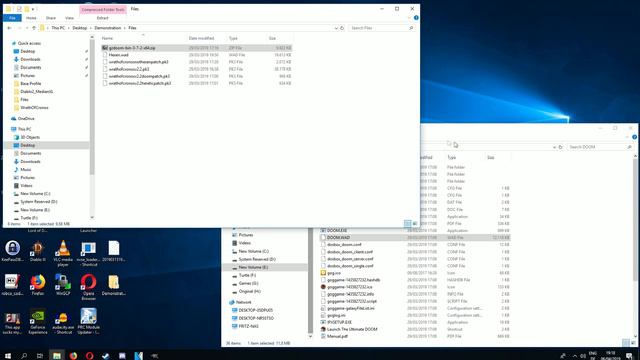640x360 pixels.
Task: Open the WinSCP desktop shortcut
Action: (x=63, y=284)
